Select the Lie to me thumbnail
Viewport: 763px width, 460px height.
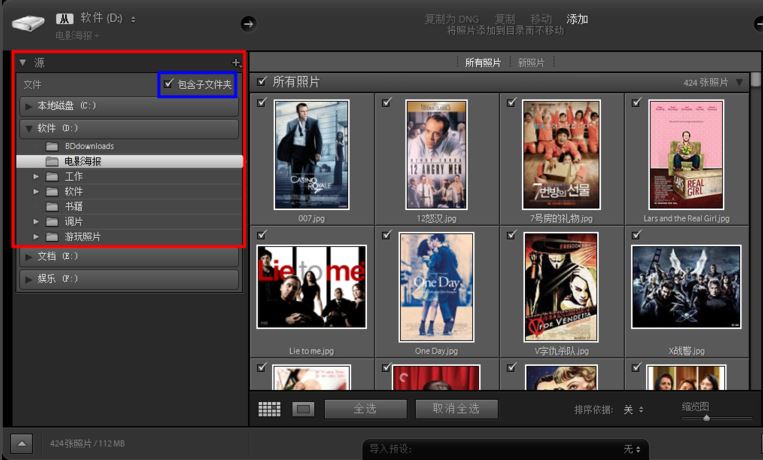311,287
